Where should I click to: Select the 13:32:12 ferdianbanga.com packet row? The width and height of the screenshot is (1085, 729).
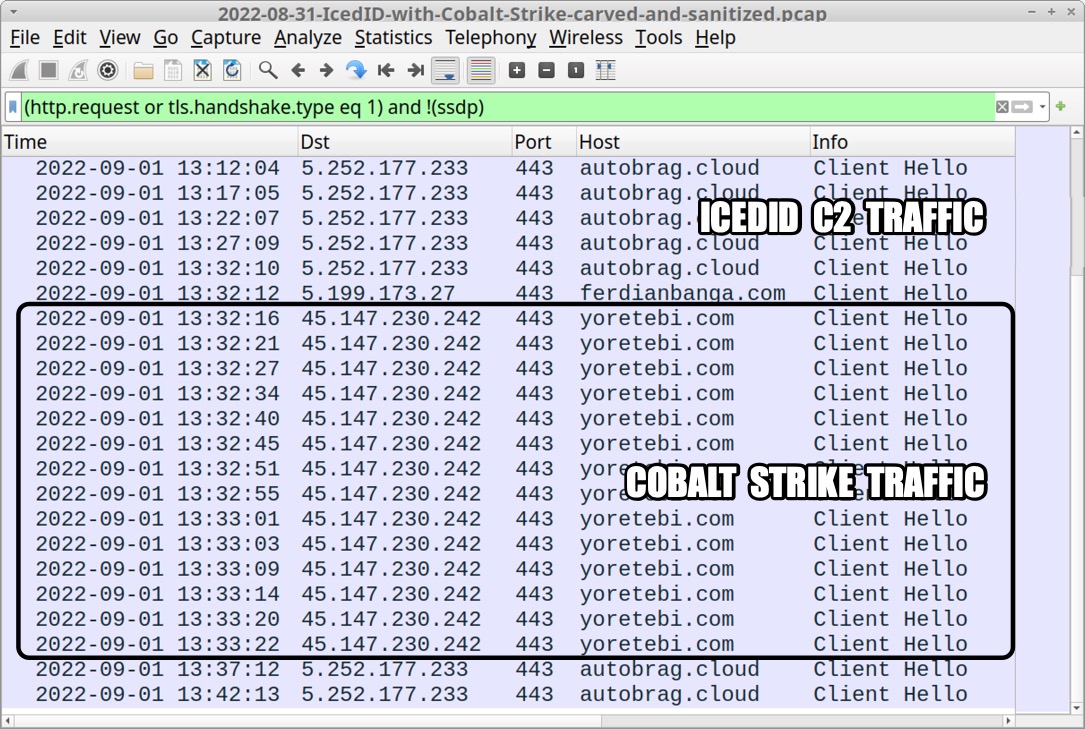(x=508, y=293)
